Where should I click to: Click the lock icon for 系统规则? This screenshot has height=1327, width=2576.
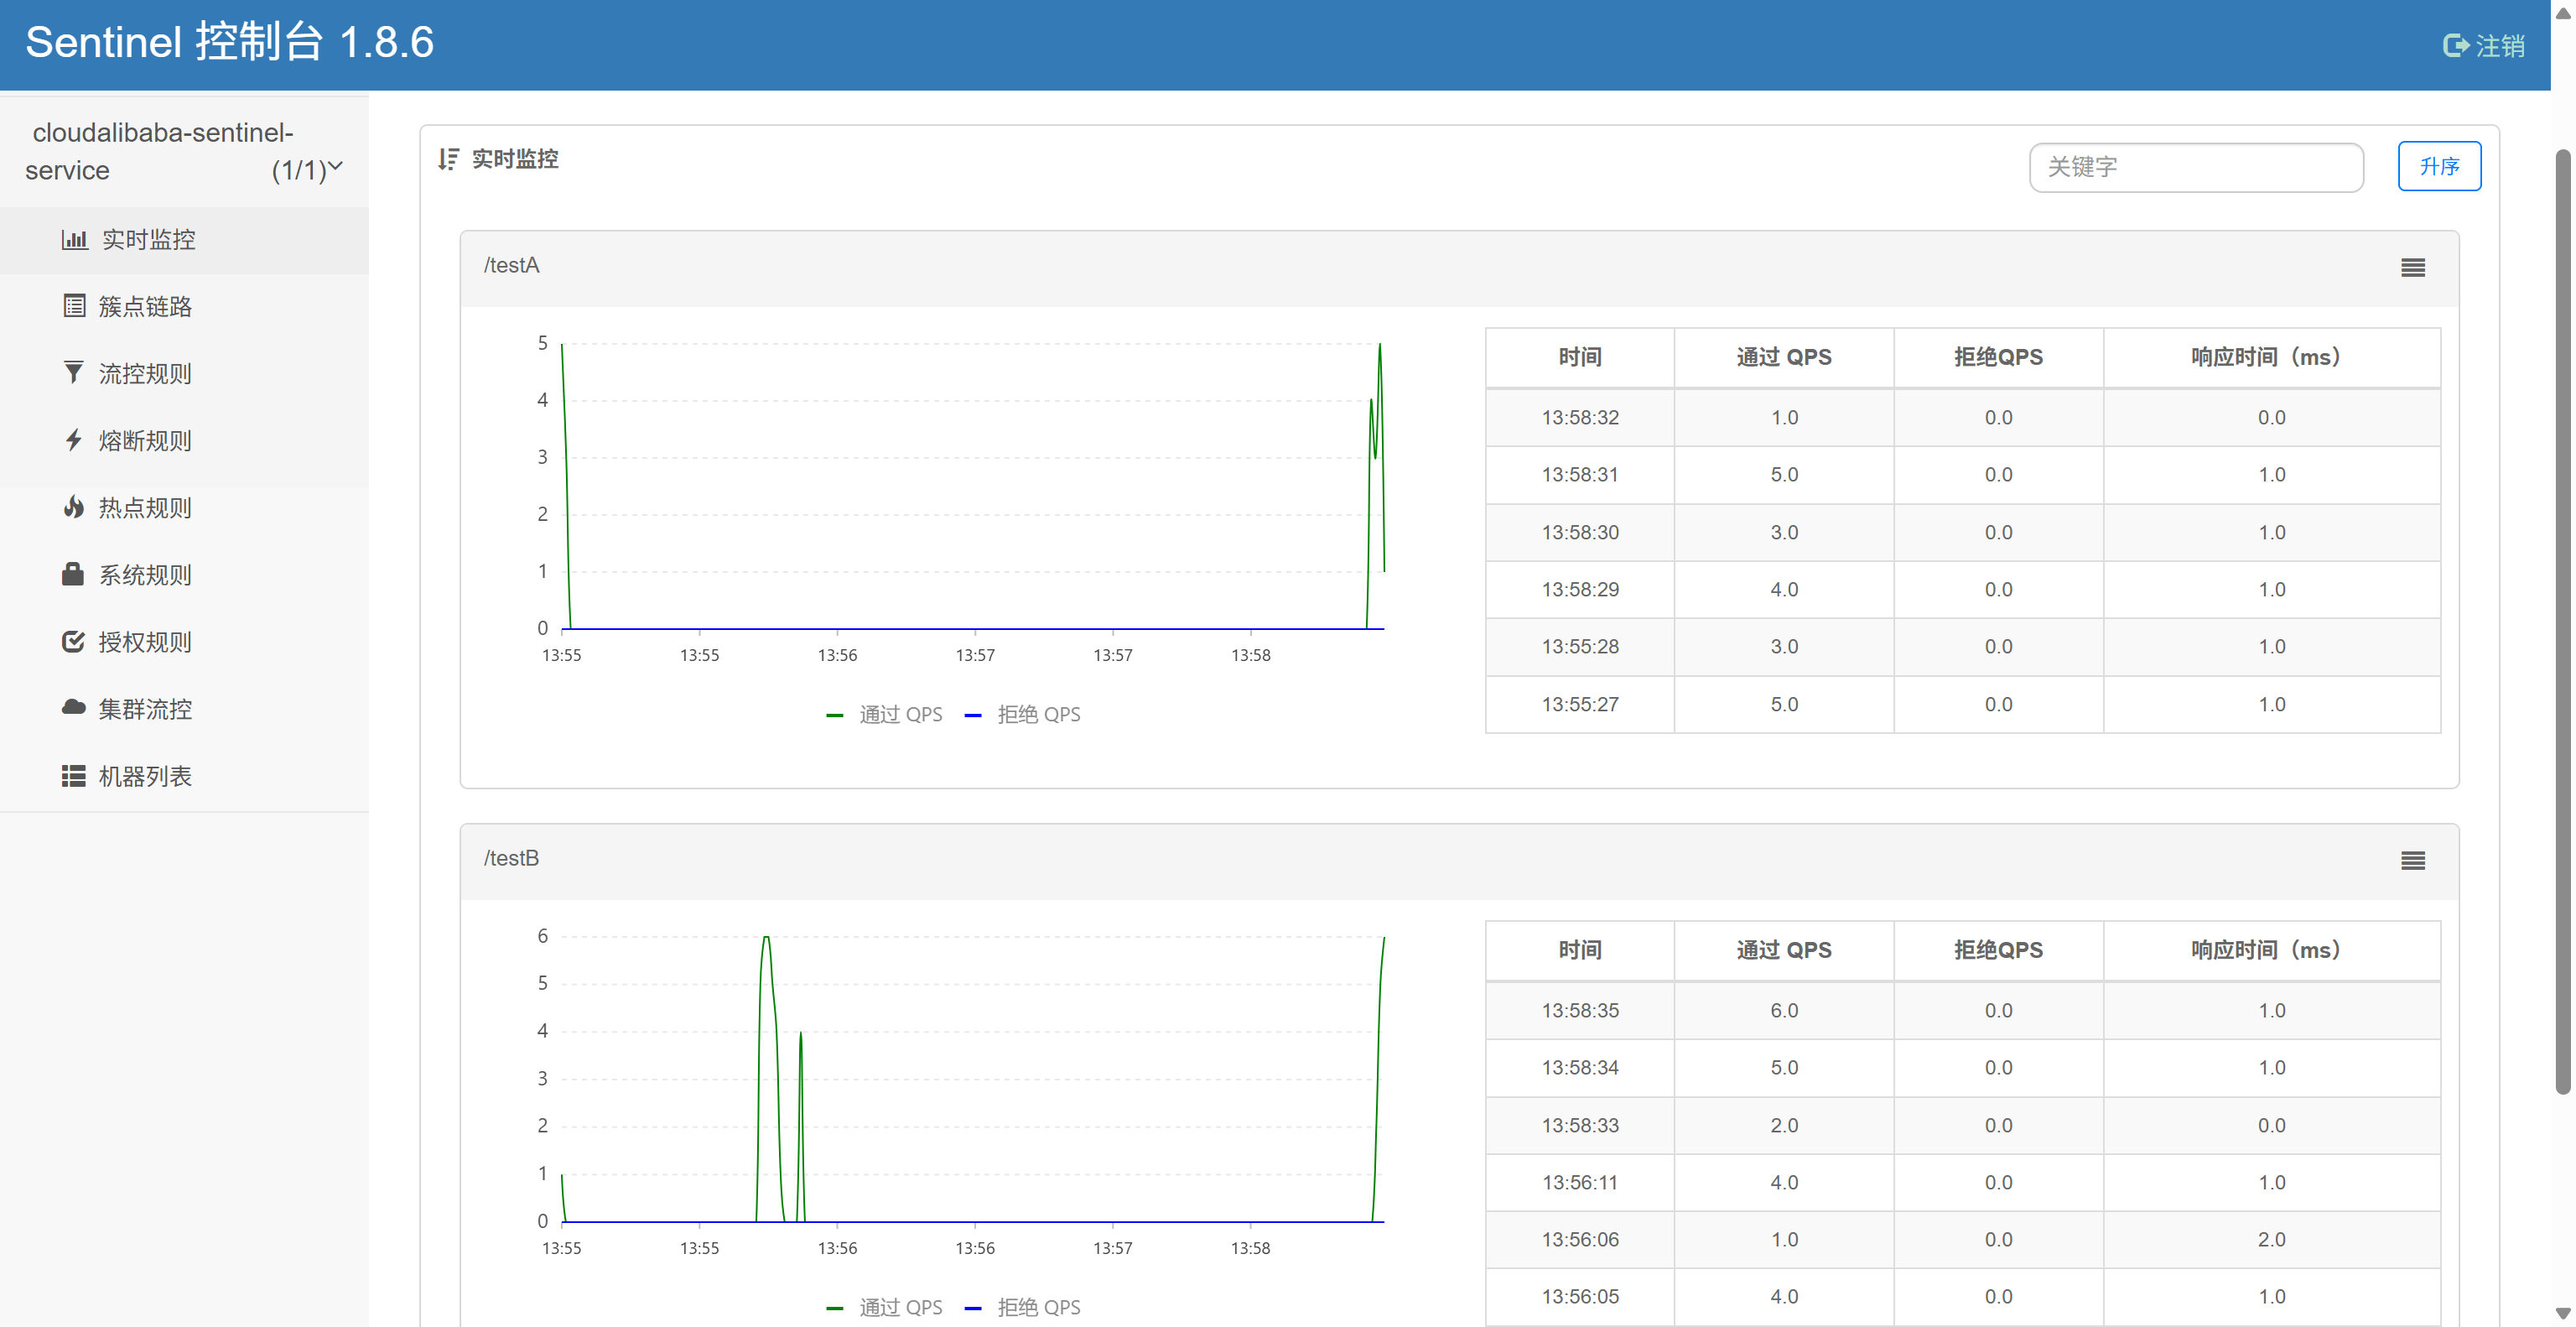click(x=73, y=574)
